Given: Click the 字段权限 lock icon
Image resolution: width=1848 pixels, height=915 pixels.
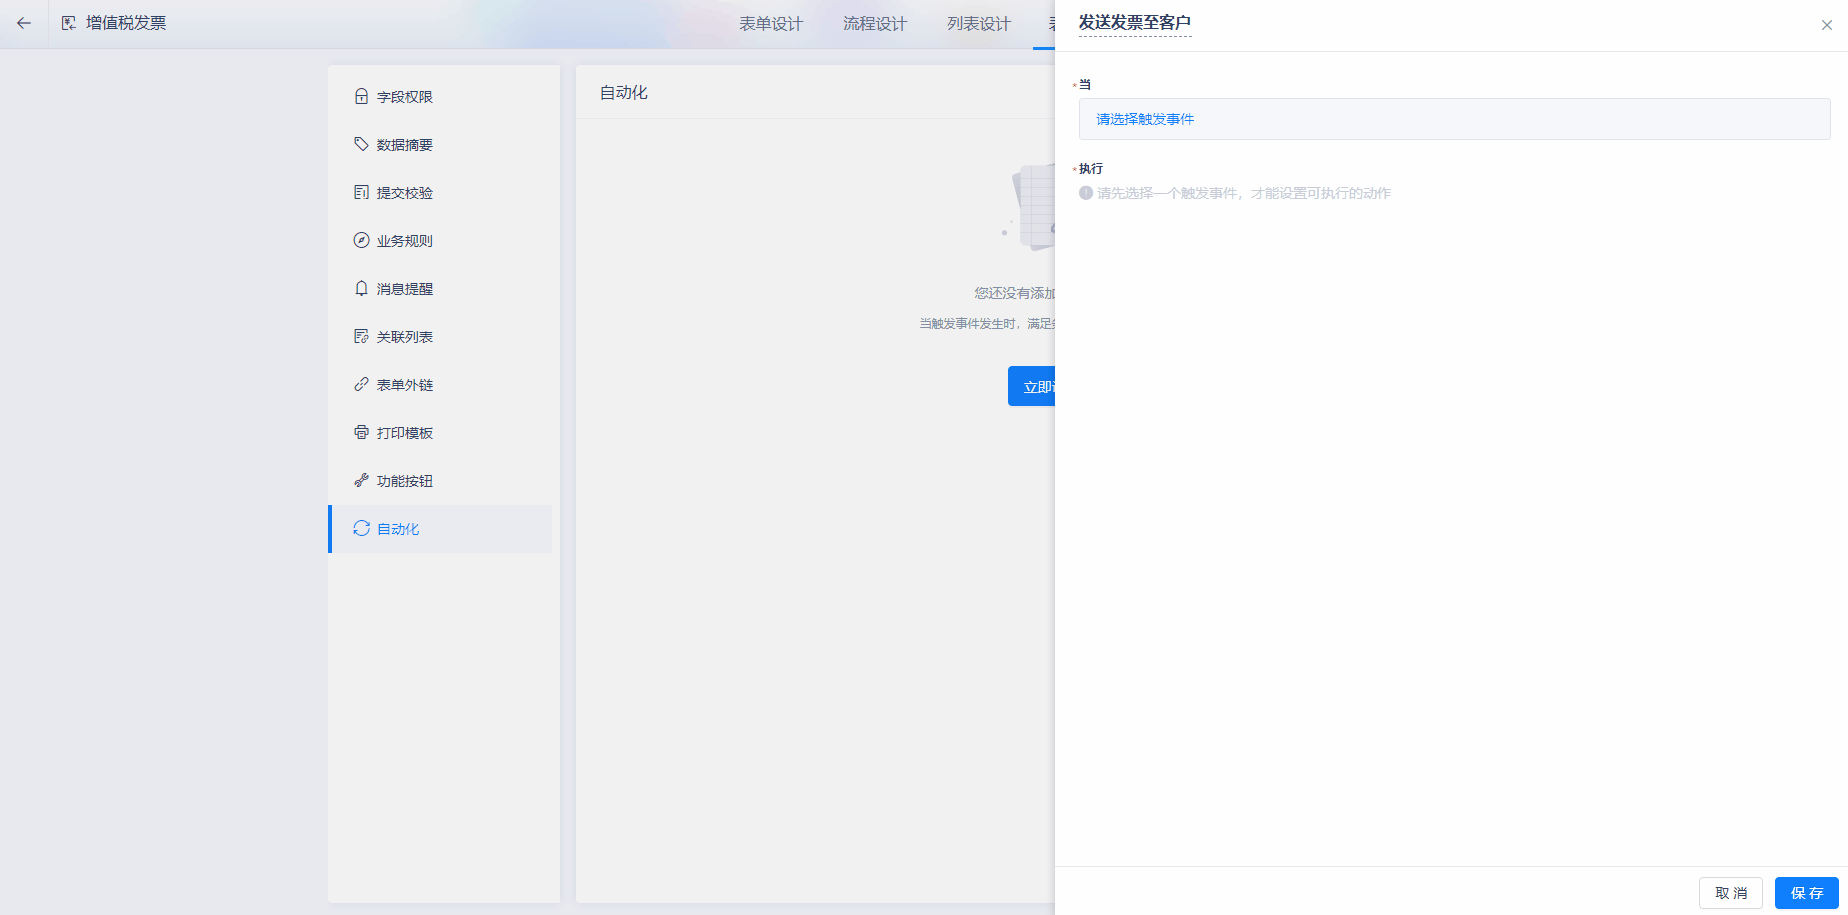Looking at the screenshot, I should (x=361, y=97).
